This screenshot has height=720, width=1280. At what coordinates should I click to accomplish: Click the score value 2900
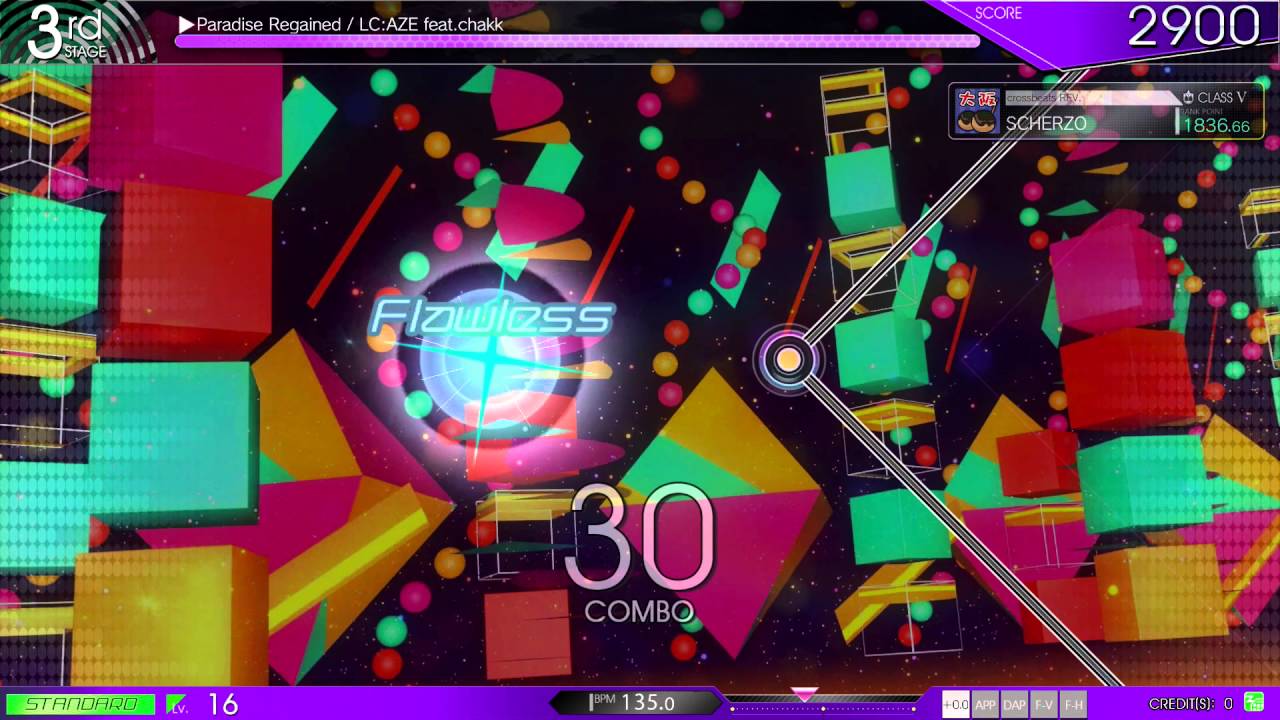tap(1193, 26)
